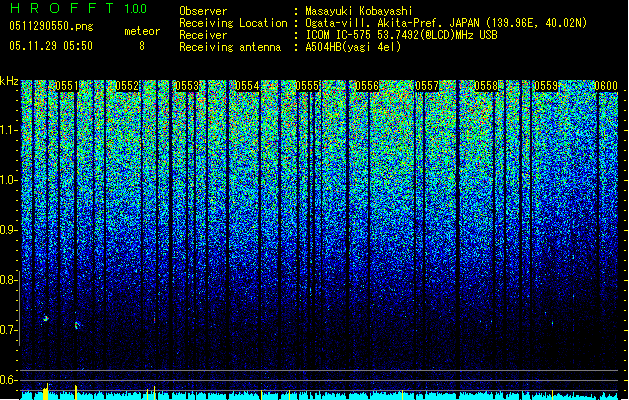Click the 0600 time marker

click(x=606, y=86)
